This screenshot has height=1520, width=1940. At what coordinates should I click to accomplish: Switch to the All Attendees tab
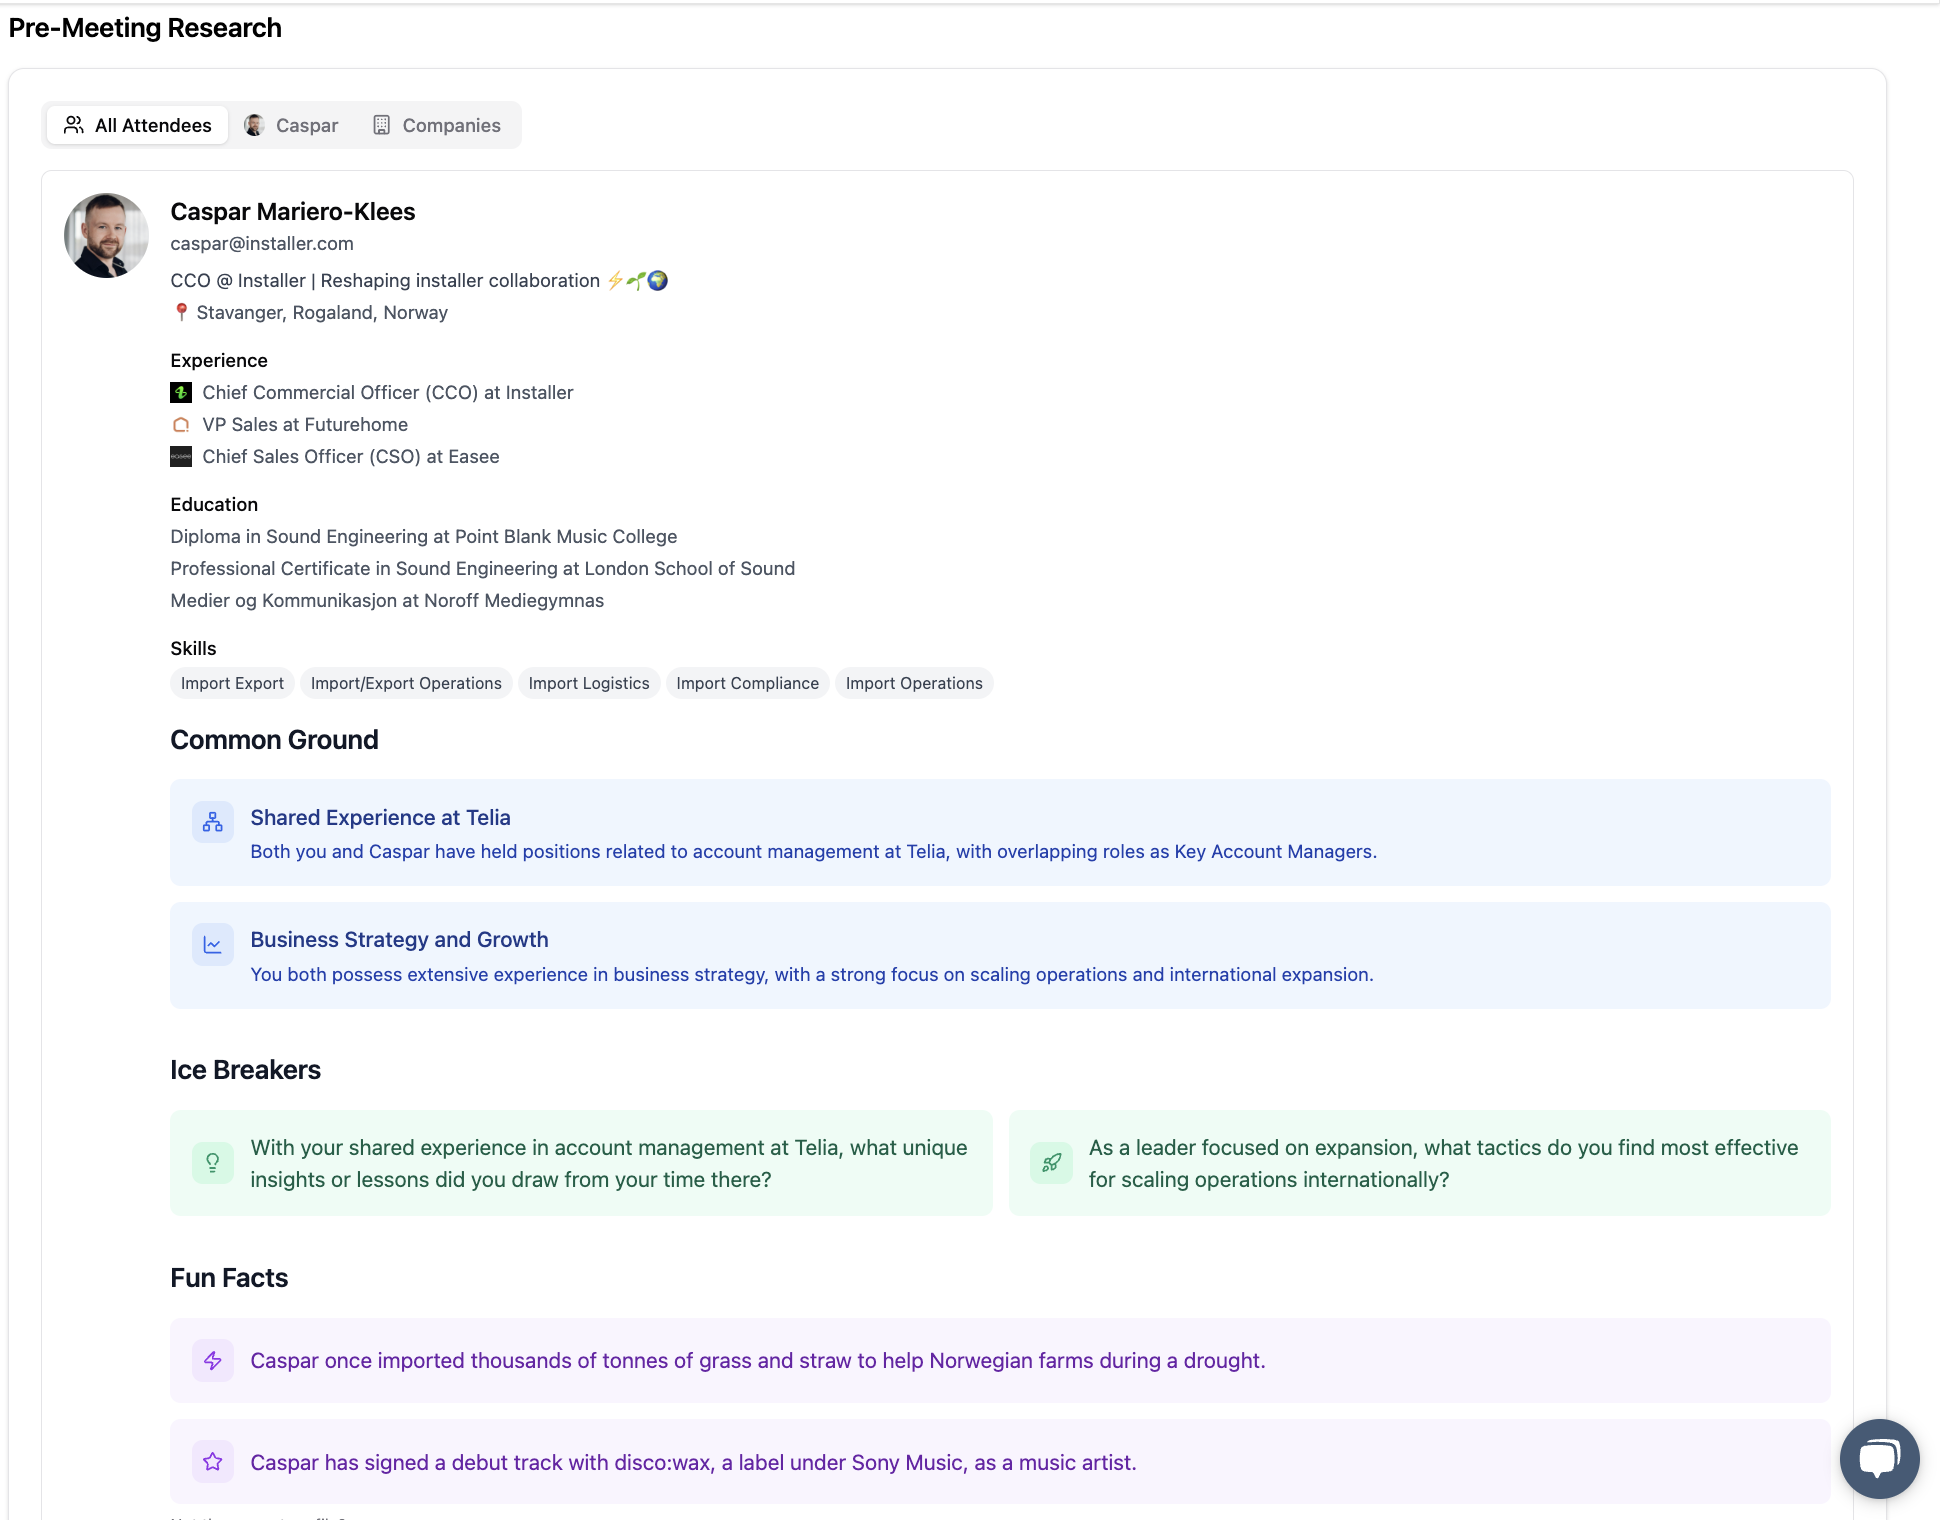click(x=138, y=125)
